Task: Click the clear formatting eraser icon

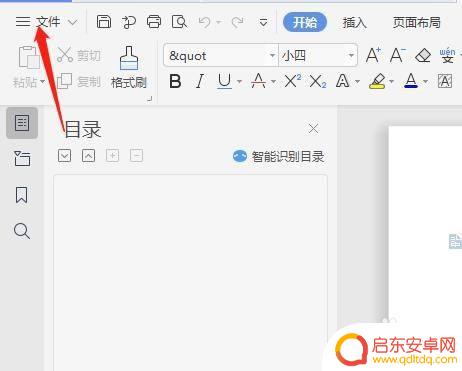Action: (423, 56)
